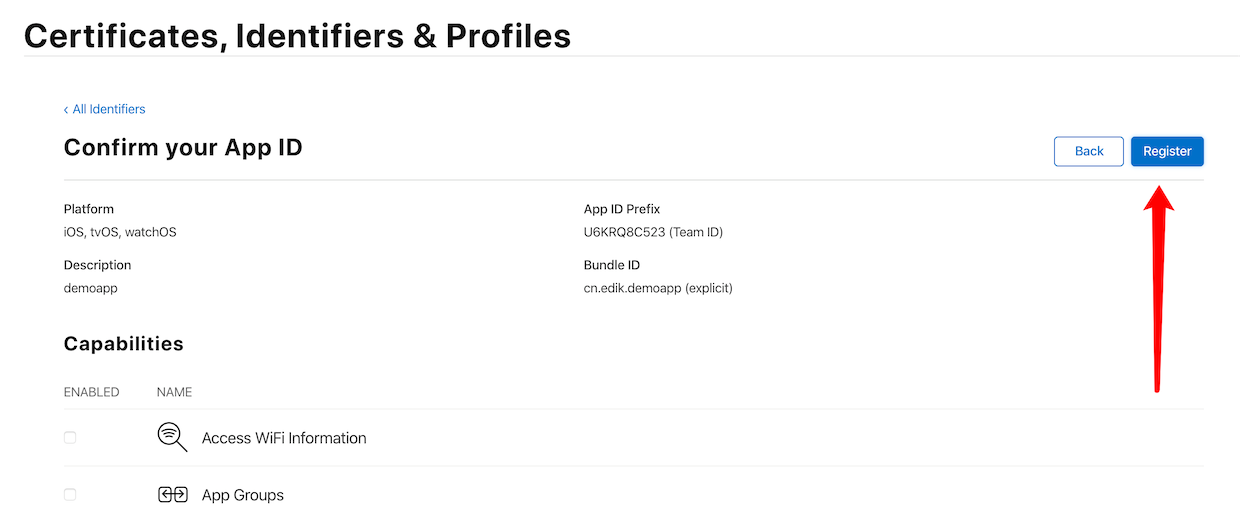
Task: Click the App Groups arrows icon
Action: click(173, 494)
